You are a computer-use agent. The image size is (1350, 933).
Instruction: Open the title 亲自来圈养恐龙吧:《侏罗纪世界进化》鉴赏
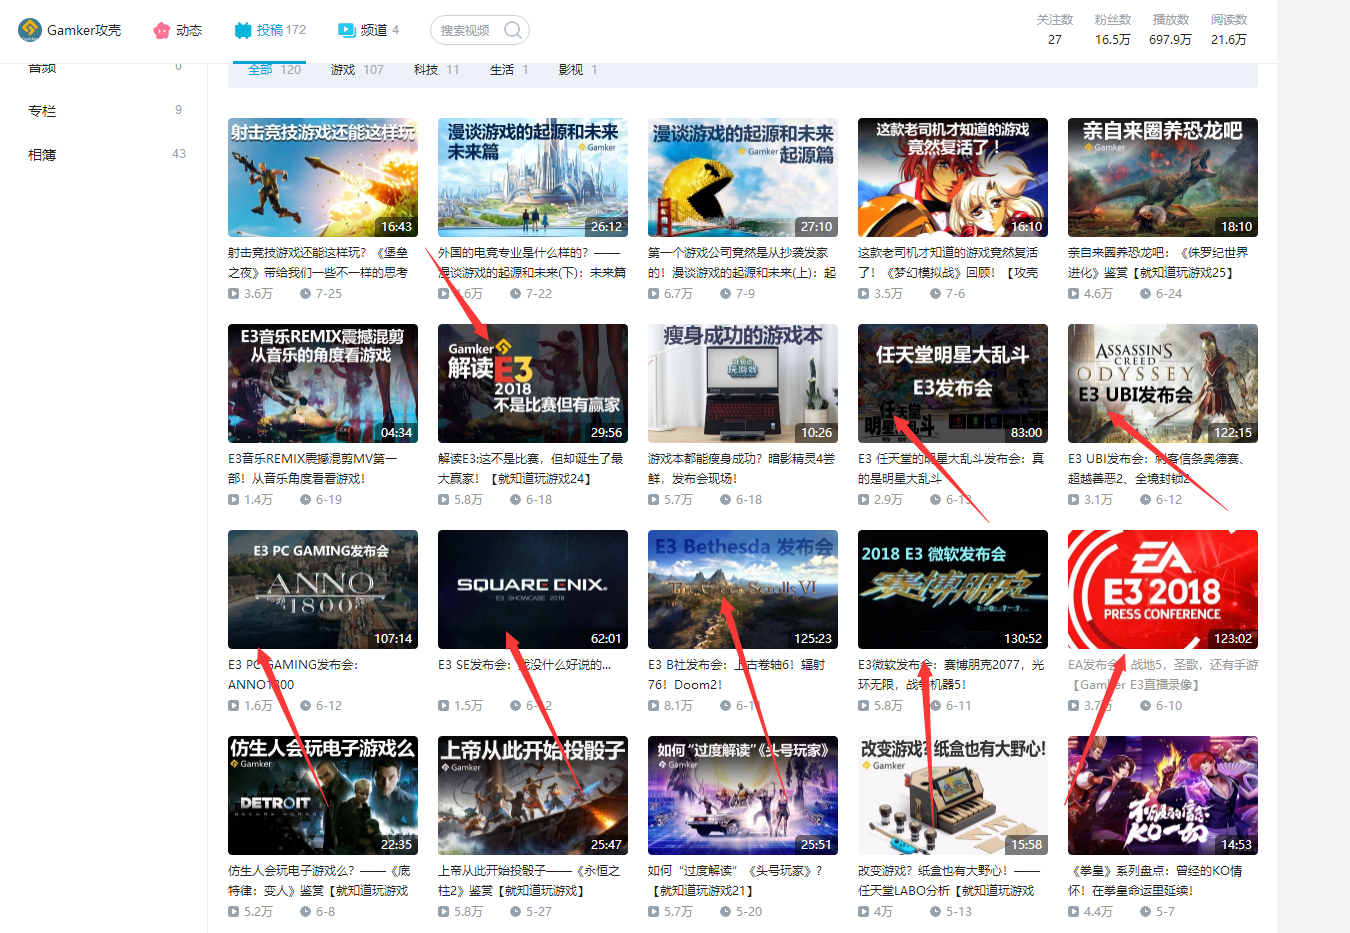click(1158, 263)
